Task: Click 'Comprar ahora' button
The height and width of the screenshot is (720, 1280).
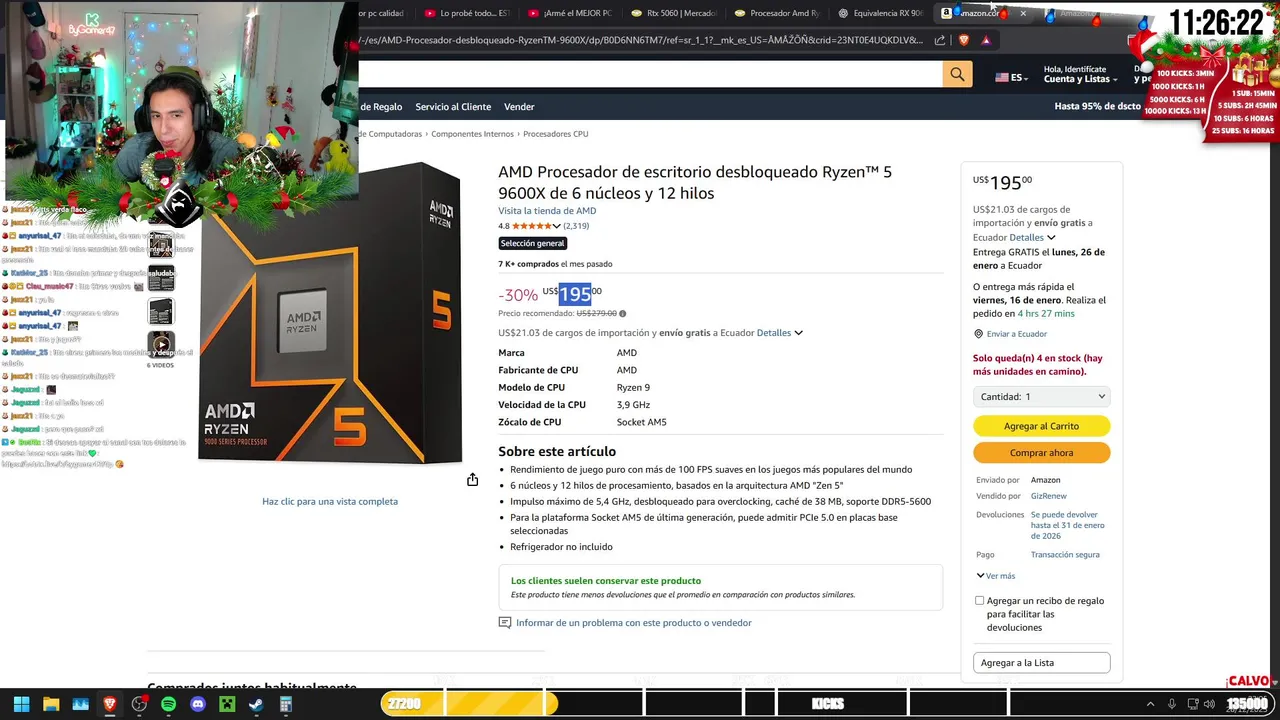Action: click(1041, 453)
